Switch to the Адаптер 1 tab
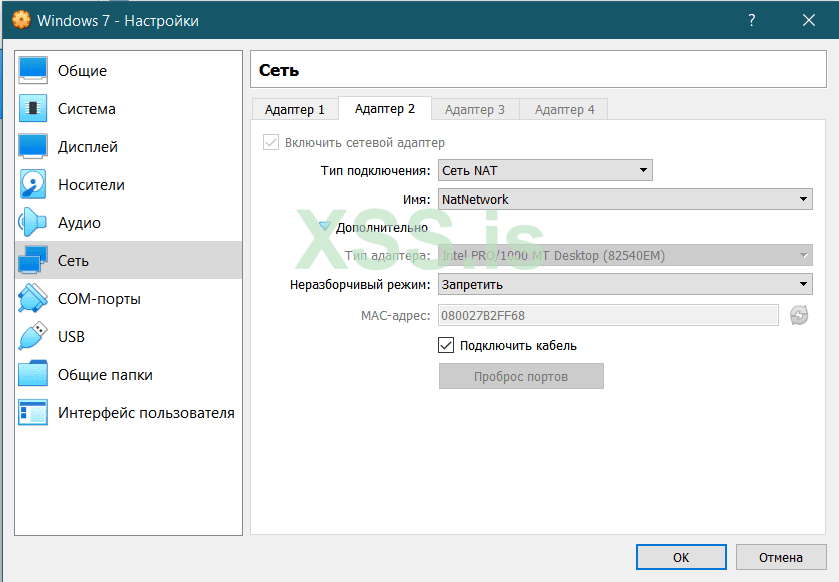 coord(295,109)
